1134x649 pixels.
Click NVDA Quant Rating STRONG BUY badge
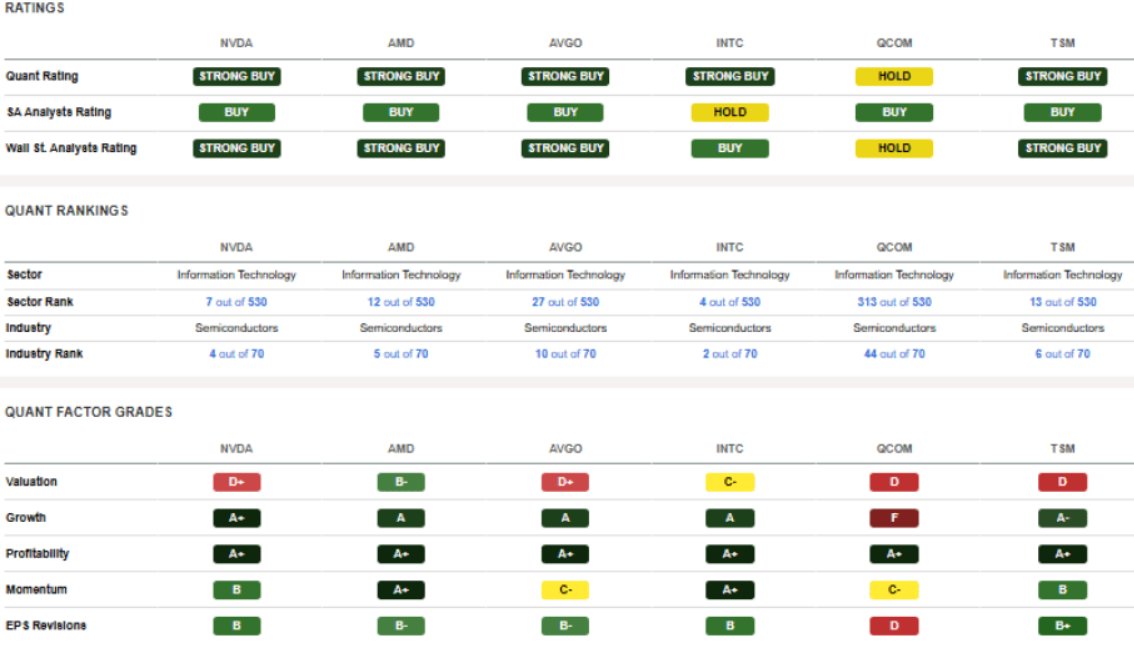pos(236,76)
